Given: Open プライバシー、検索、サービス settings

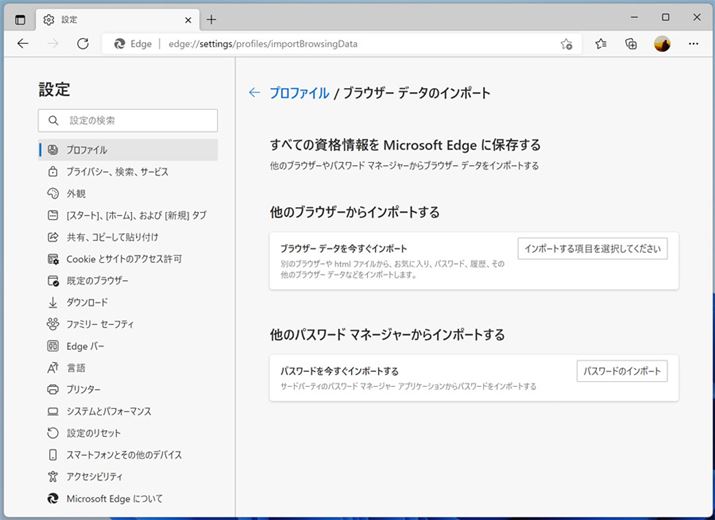Looking at the screenshot, I should pos(117,172).
